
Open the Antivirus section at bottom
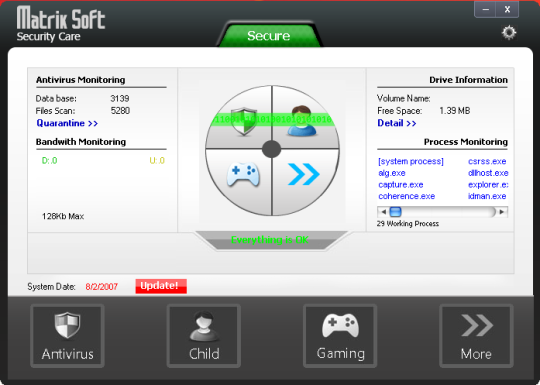click(68, 336)
